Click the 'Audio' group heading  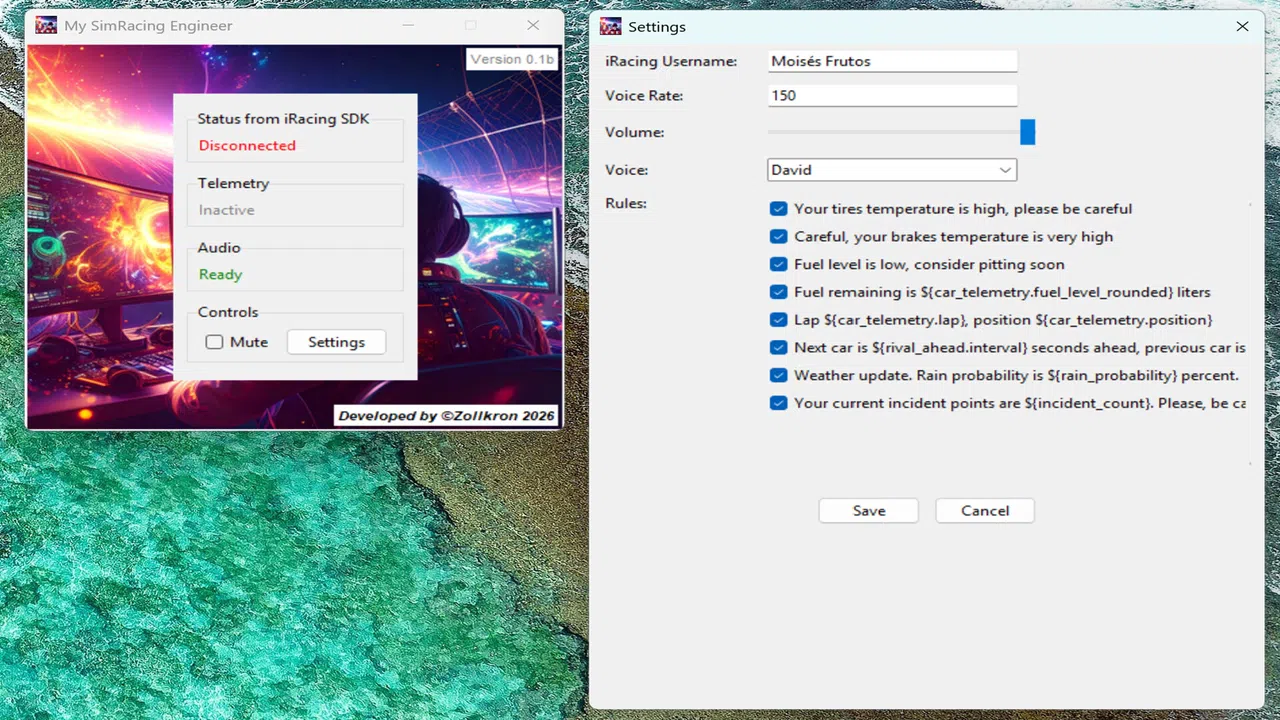click(219, 248)
